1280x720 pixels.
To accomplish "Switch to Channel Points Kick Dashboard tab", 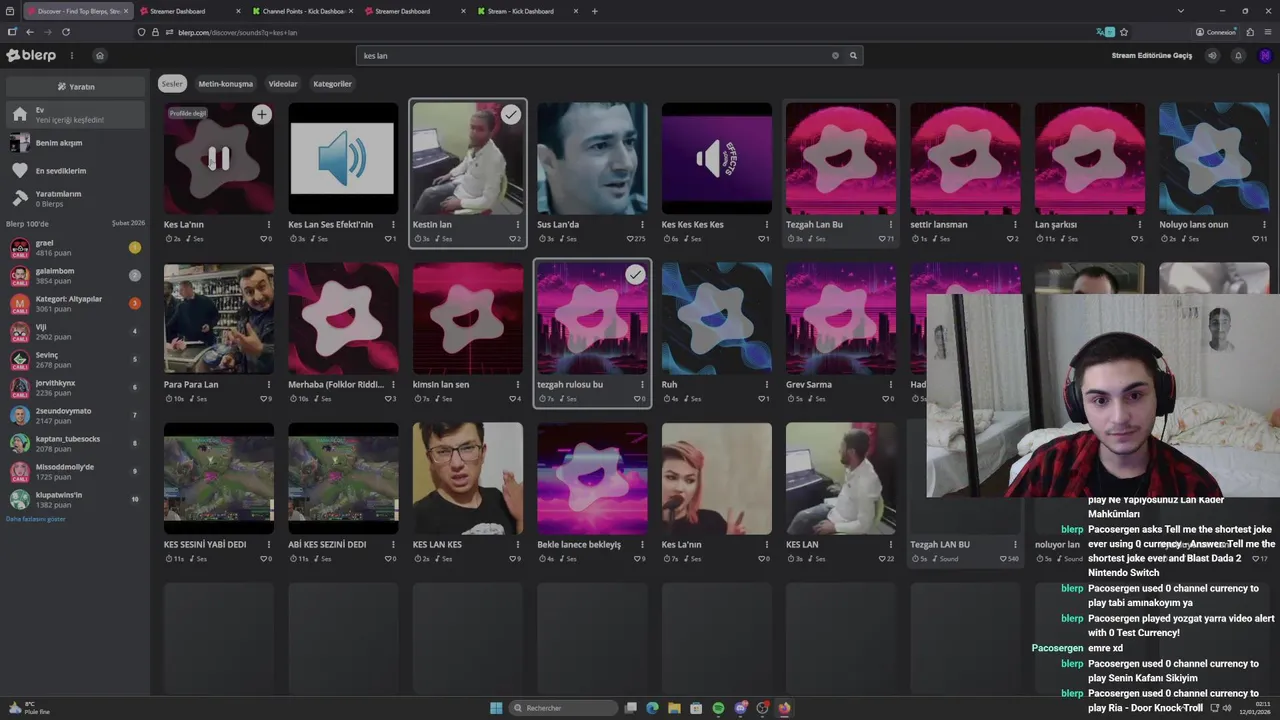I will click(303, 11).
